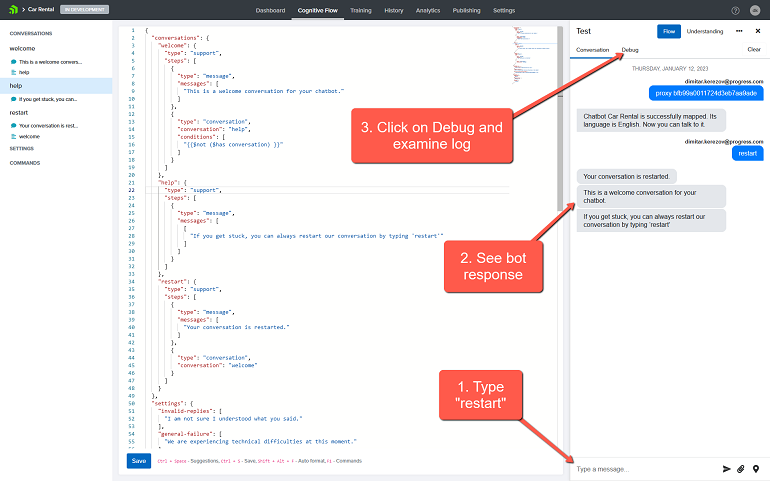
Task: Click message icon beside 'Your conversation is rest...'
Action: [x=13, y=126]
